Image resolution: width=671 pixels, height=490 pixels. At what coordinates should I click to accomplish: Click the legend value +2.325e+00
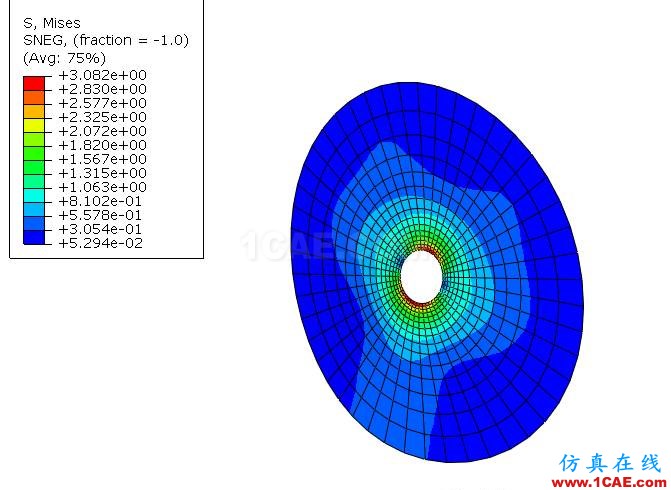[x=102, y=117]
